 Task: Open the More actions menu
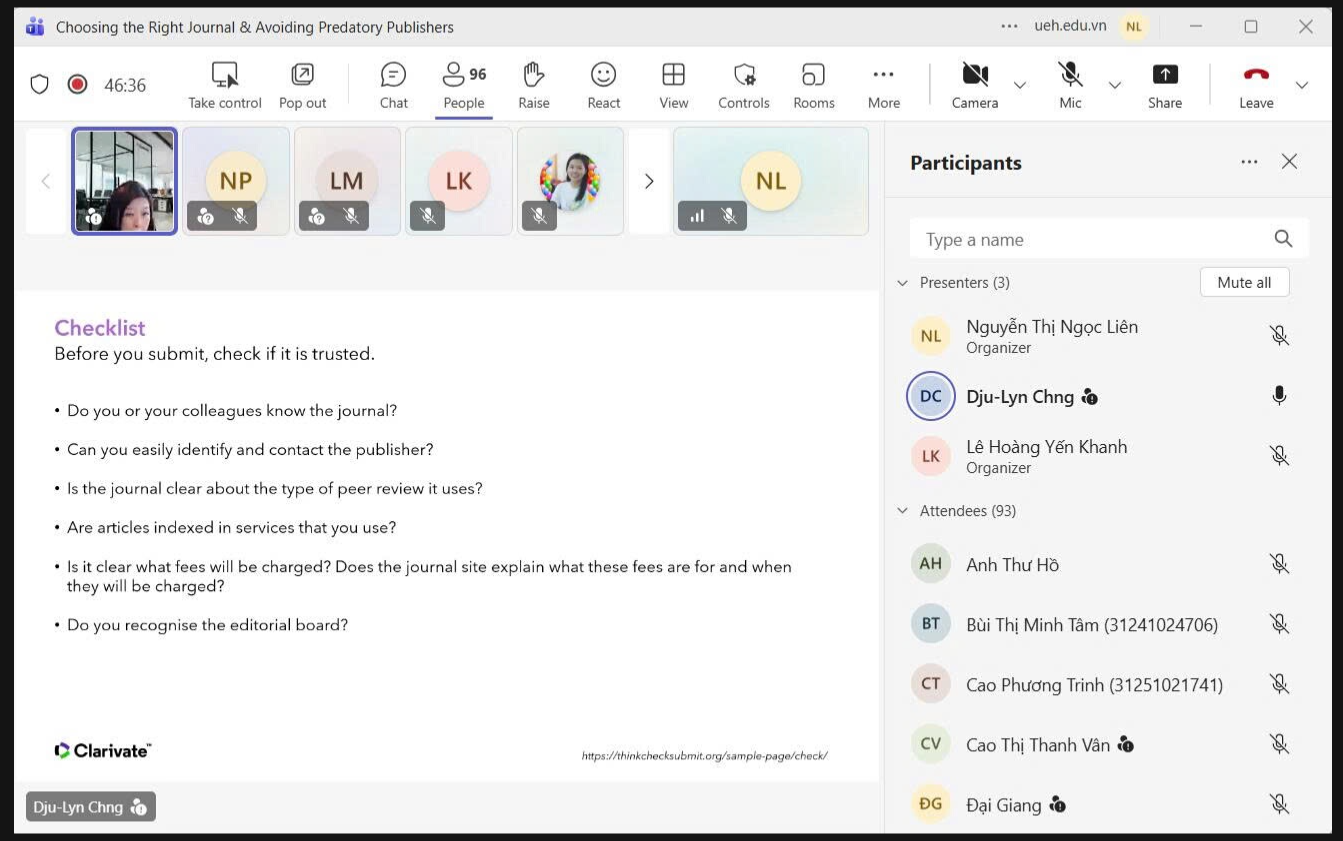click(x=883, y=85)
